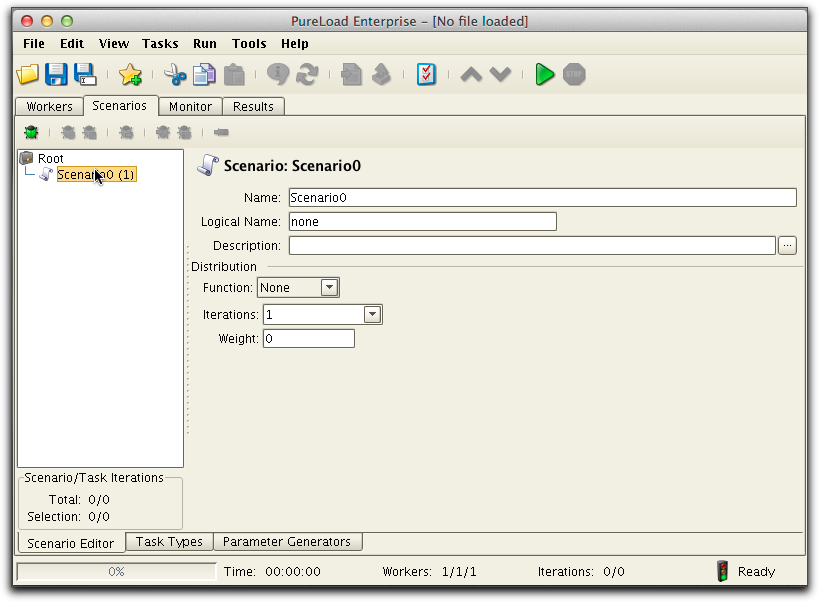This screenshot has height=602, width=819.
Task: Open the Tools menu
Action: coord(249,43)
